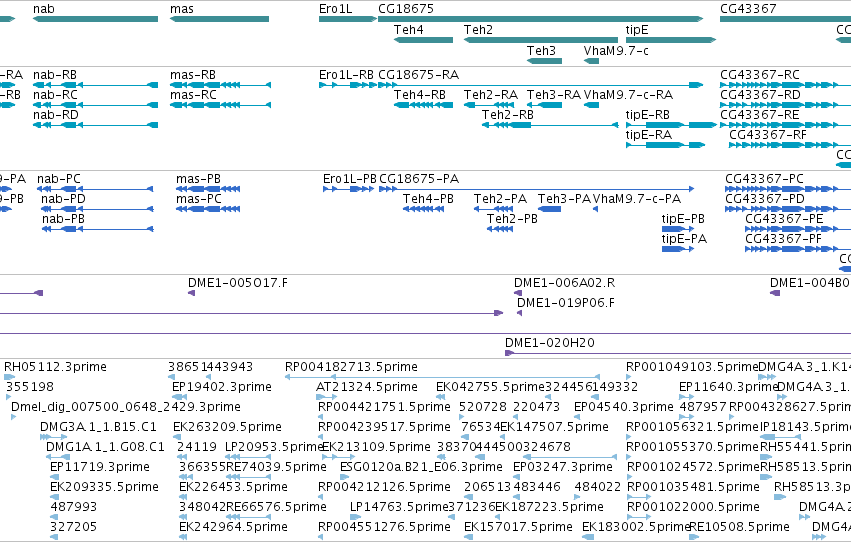Click transcript Teh2-RA

point(489,105)
